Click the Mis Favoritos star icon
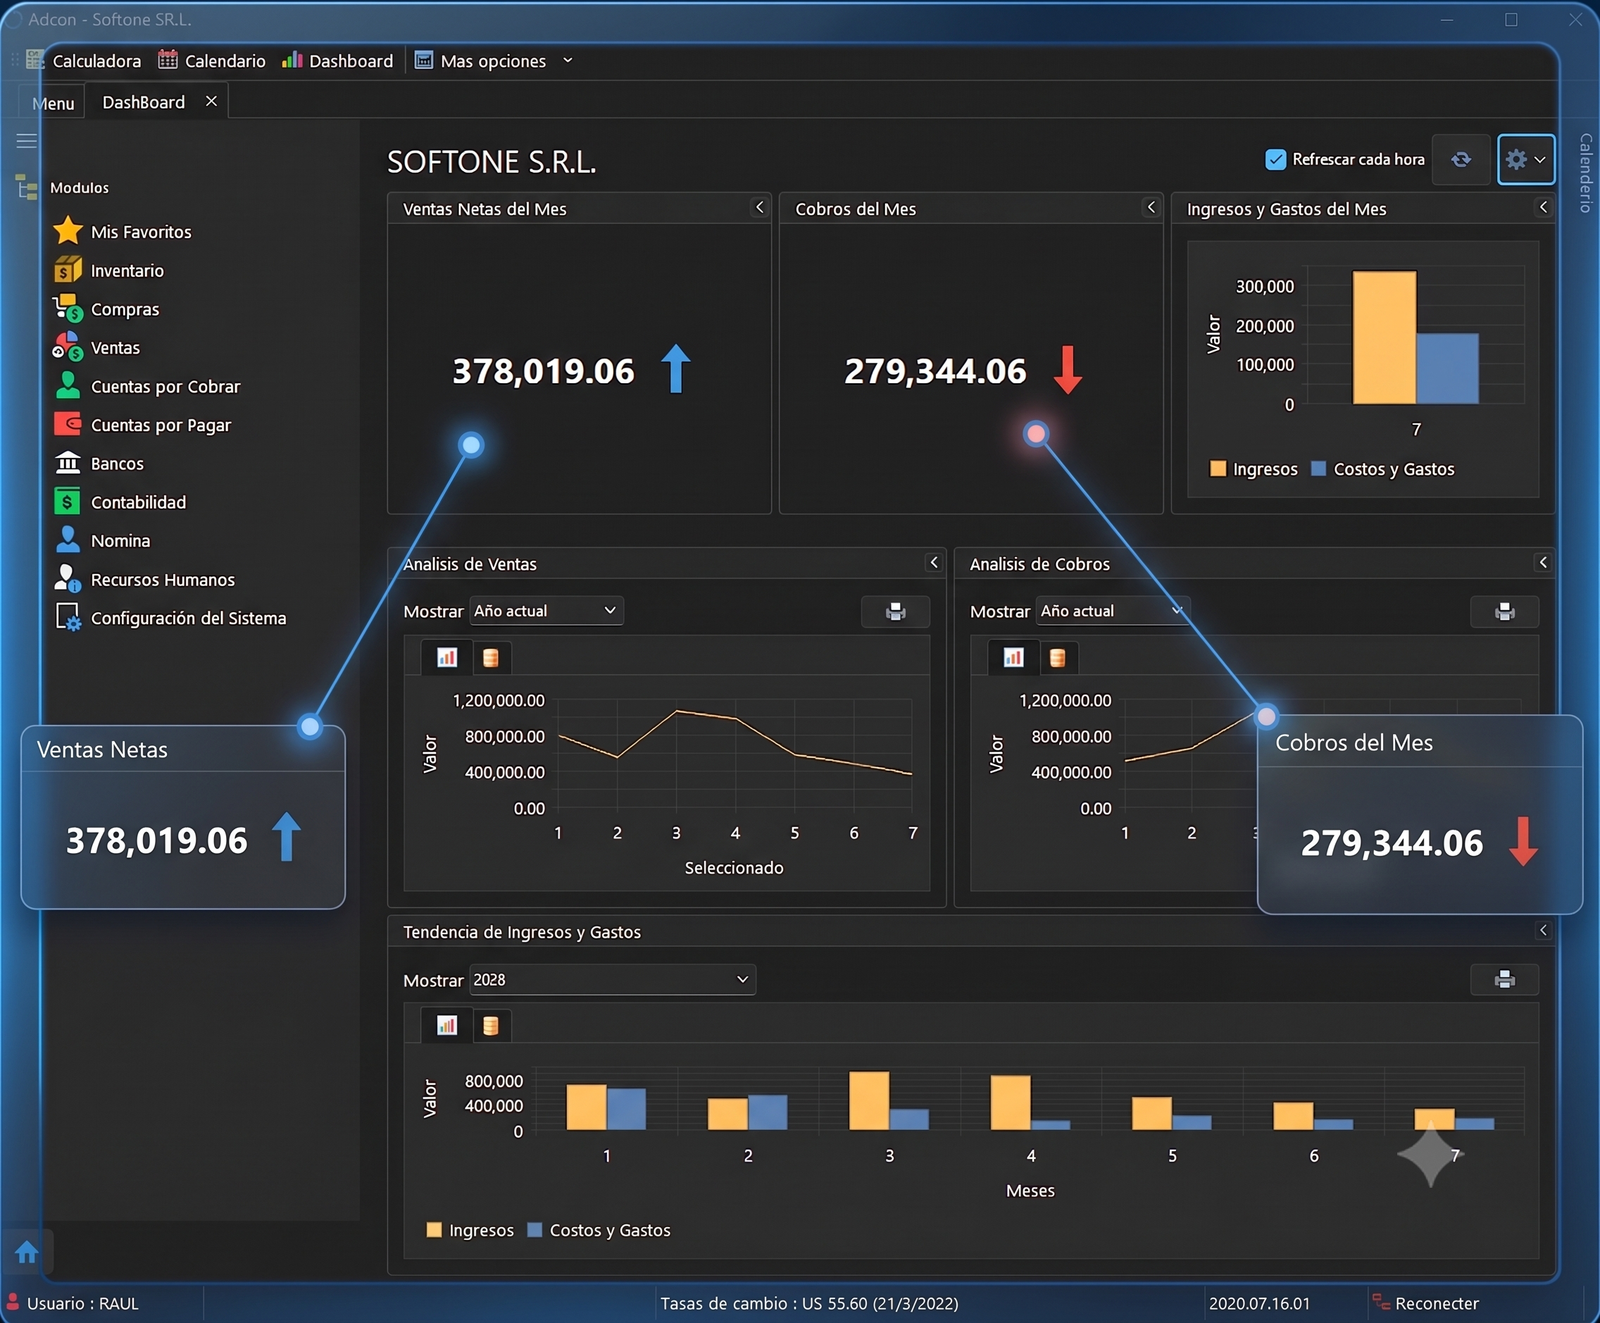The image size is (1600, 1323). click(67, 231)
